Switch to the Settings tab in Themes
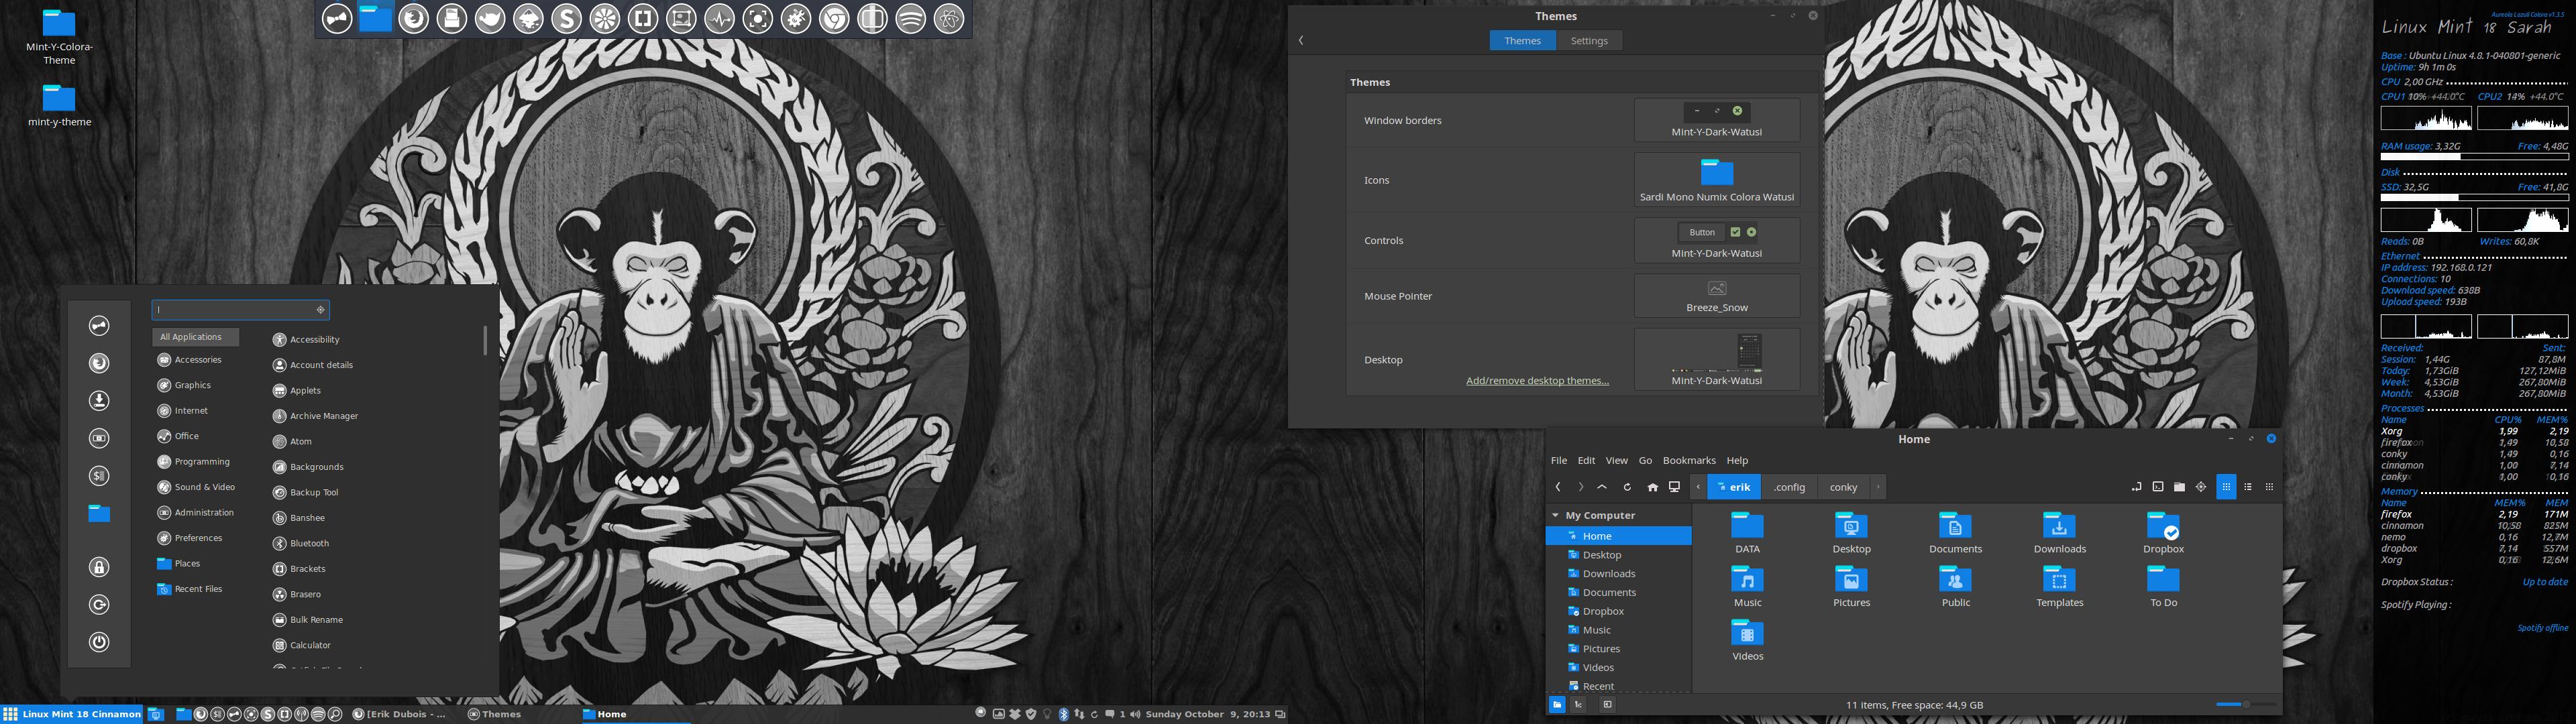This screenshot has width=2576, height=724. [x=1589, y=40]
